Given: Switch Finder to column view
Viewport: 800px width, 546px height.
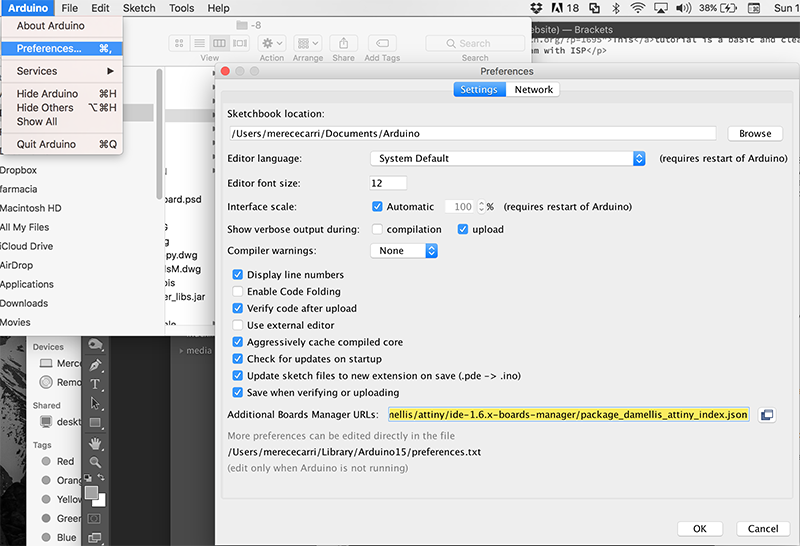Looking at the screenshot, I should (219, 43).
